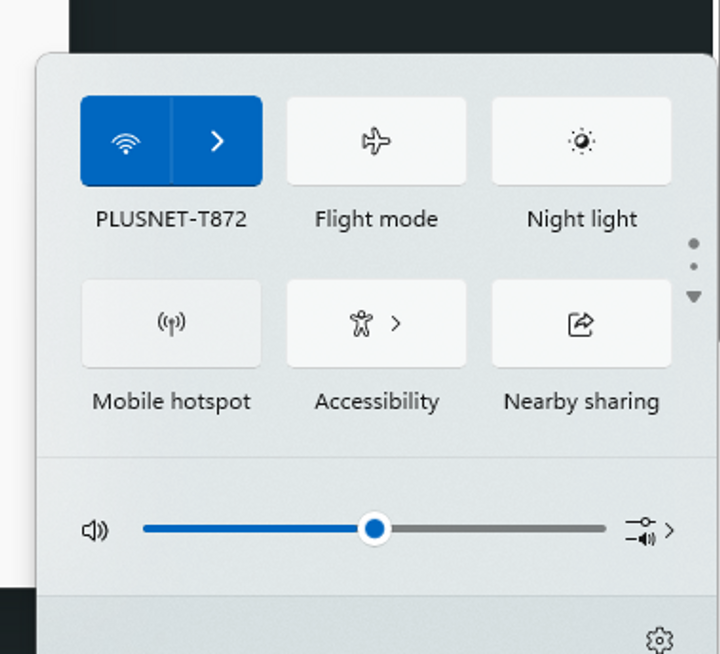Click the Flight mode label text
The width and height of the screenshot is (720, 654).
click(x=377, y=219)
